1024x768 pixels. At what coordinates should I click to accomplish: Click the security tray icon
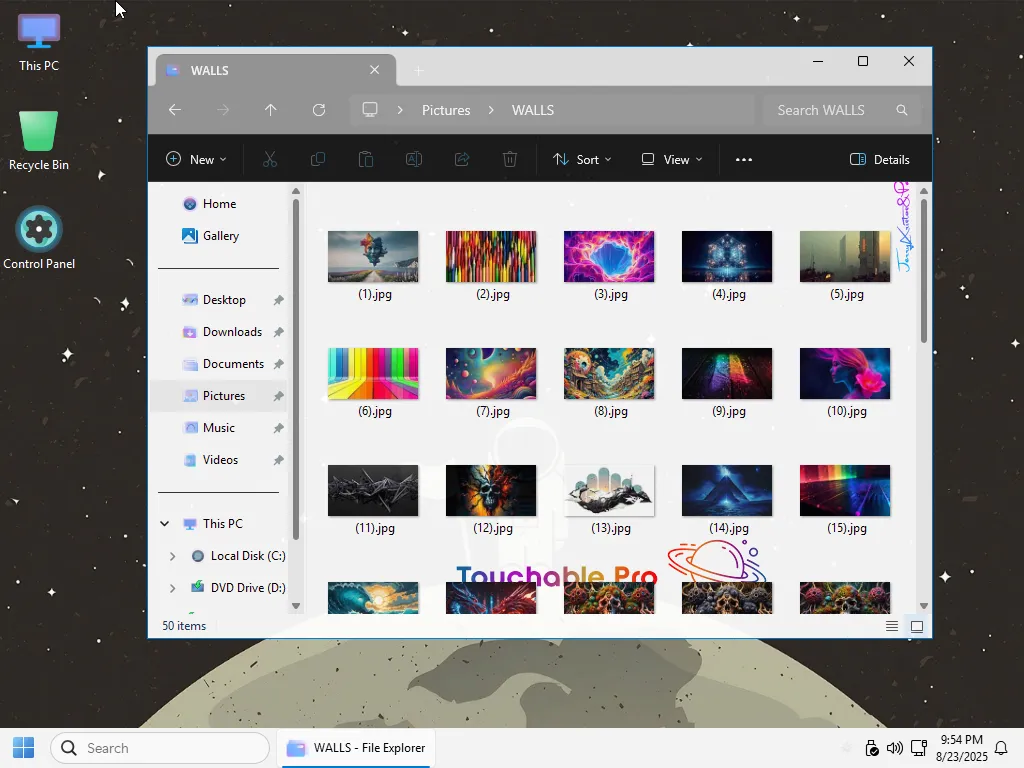[x=871, y=748]
